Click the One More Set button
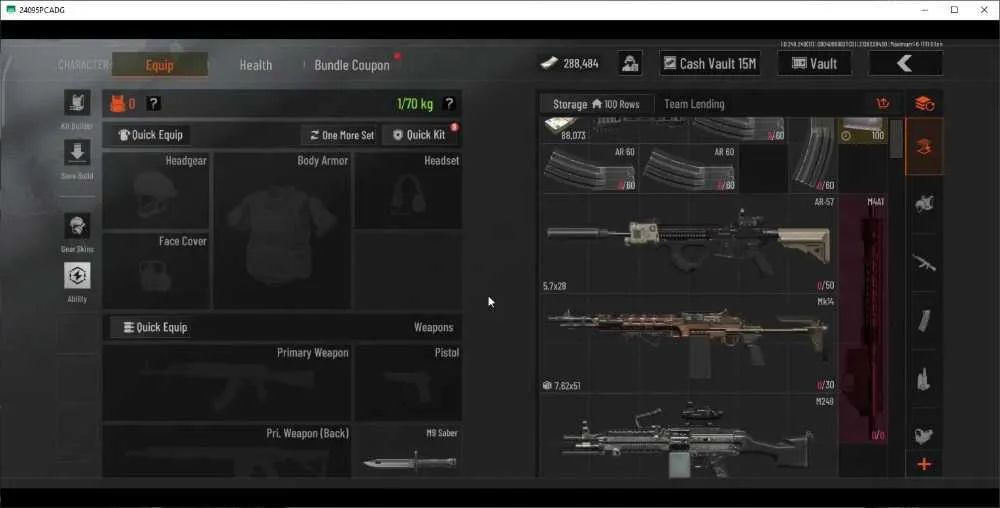1000x508 pixels. [342, 135]
